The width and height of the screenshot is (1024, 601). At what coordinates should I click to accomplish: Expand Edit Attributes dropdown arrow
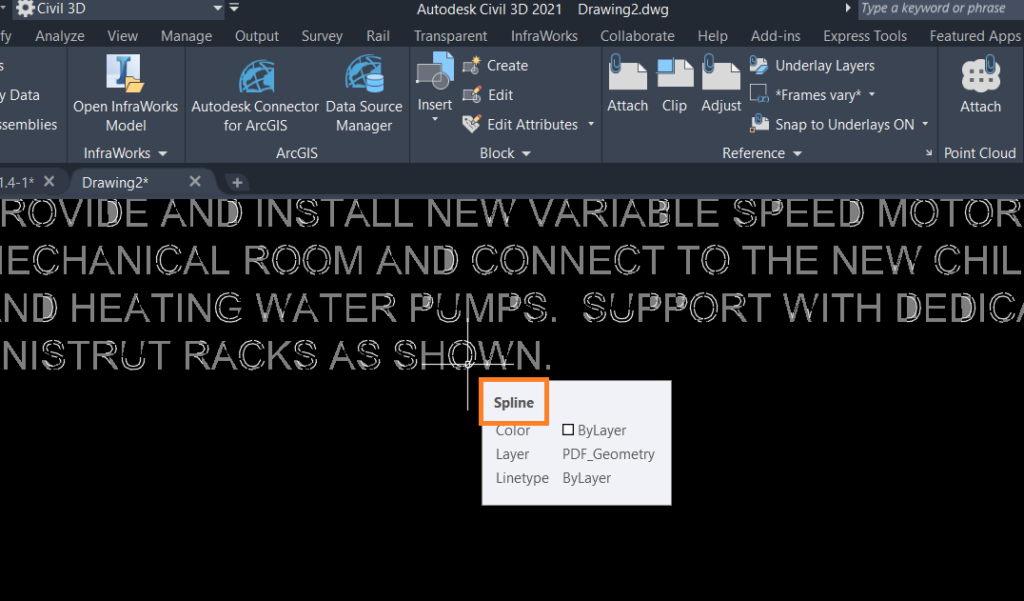591,124
